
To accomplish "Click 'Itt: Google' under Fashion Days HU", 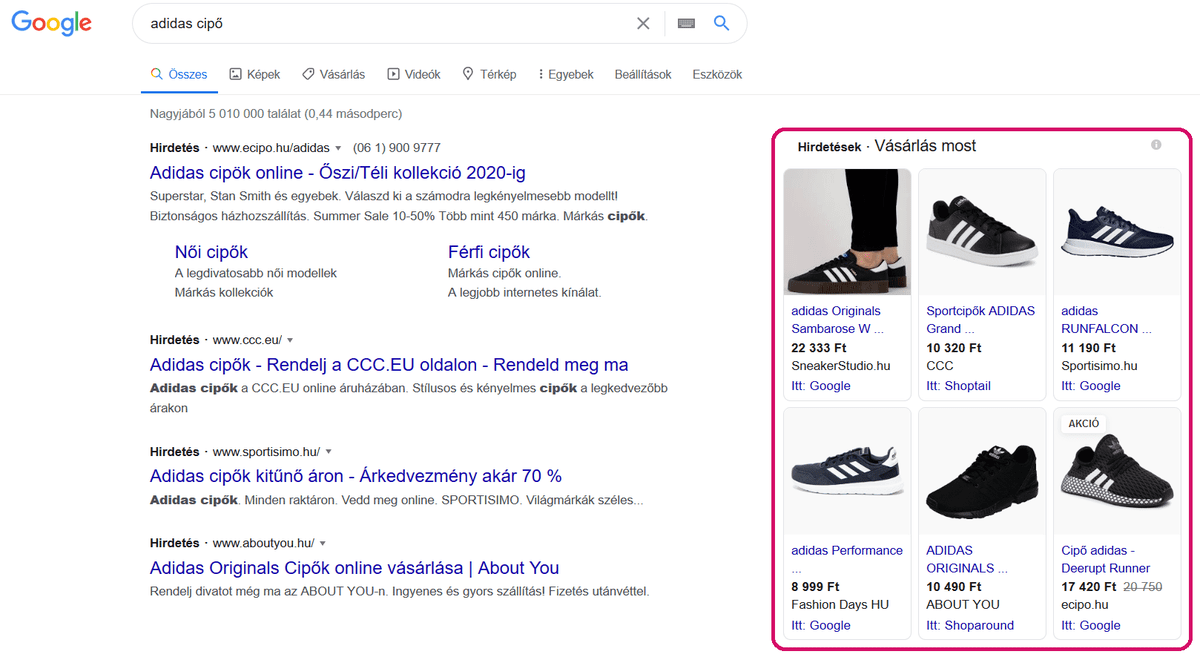I will [821, 626].
